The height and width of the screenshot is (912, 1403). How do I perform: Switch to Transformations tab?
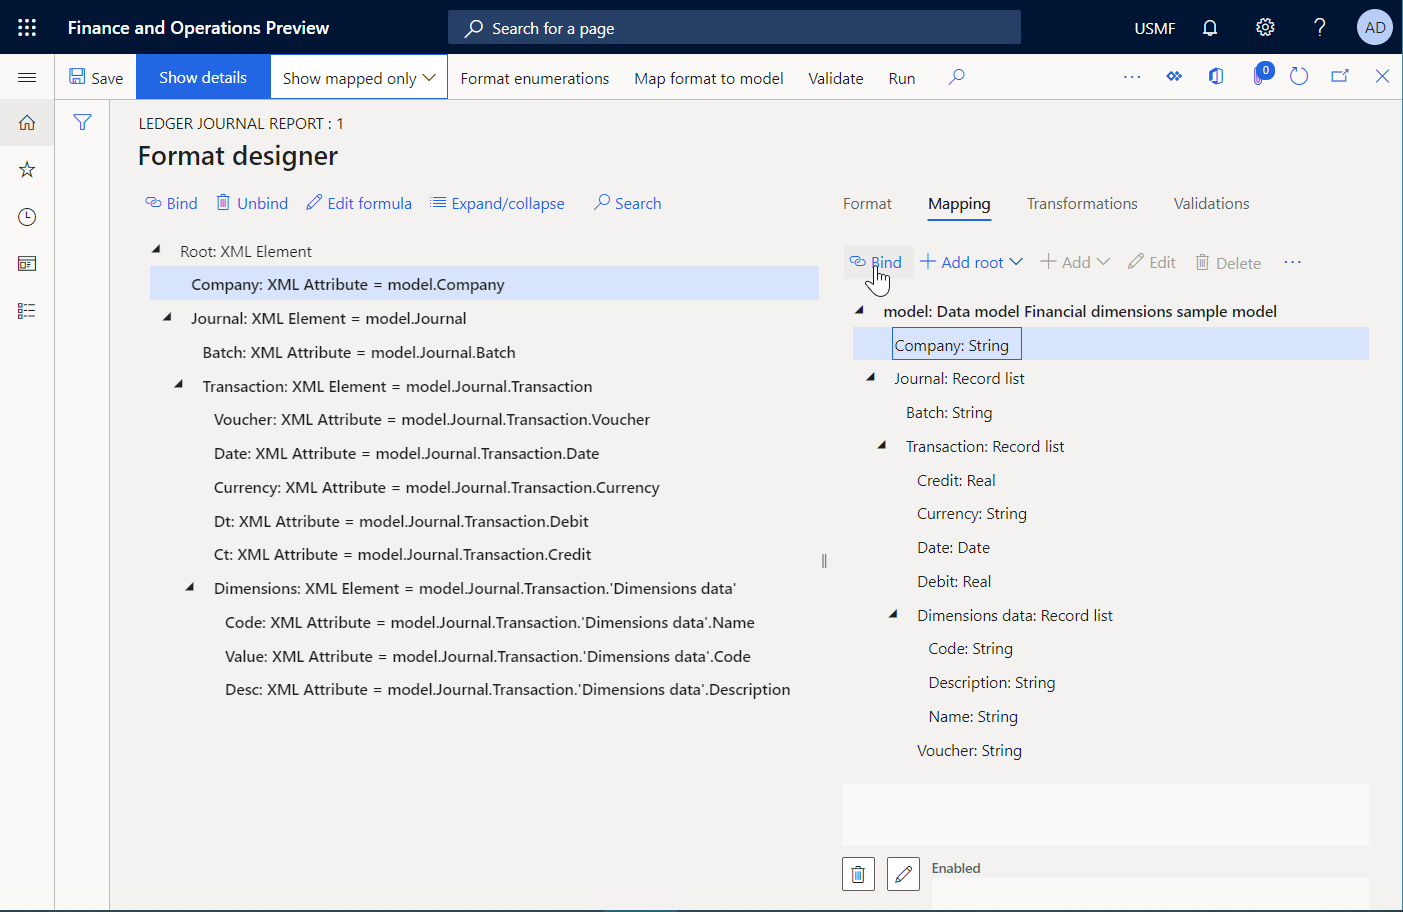pyautogui.click(x=1082, y=203)
